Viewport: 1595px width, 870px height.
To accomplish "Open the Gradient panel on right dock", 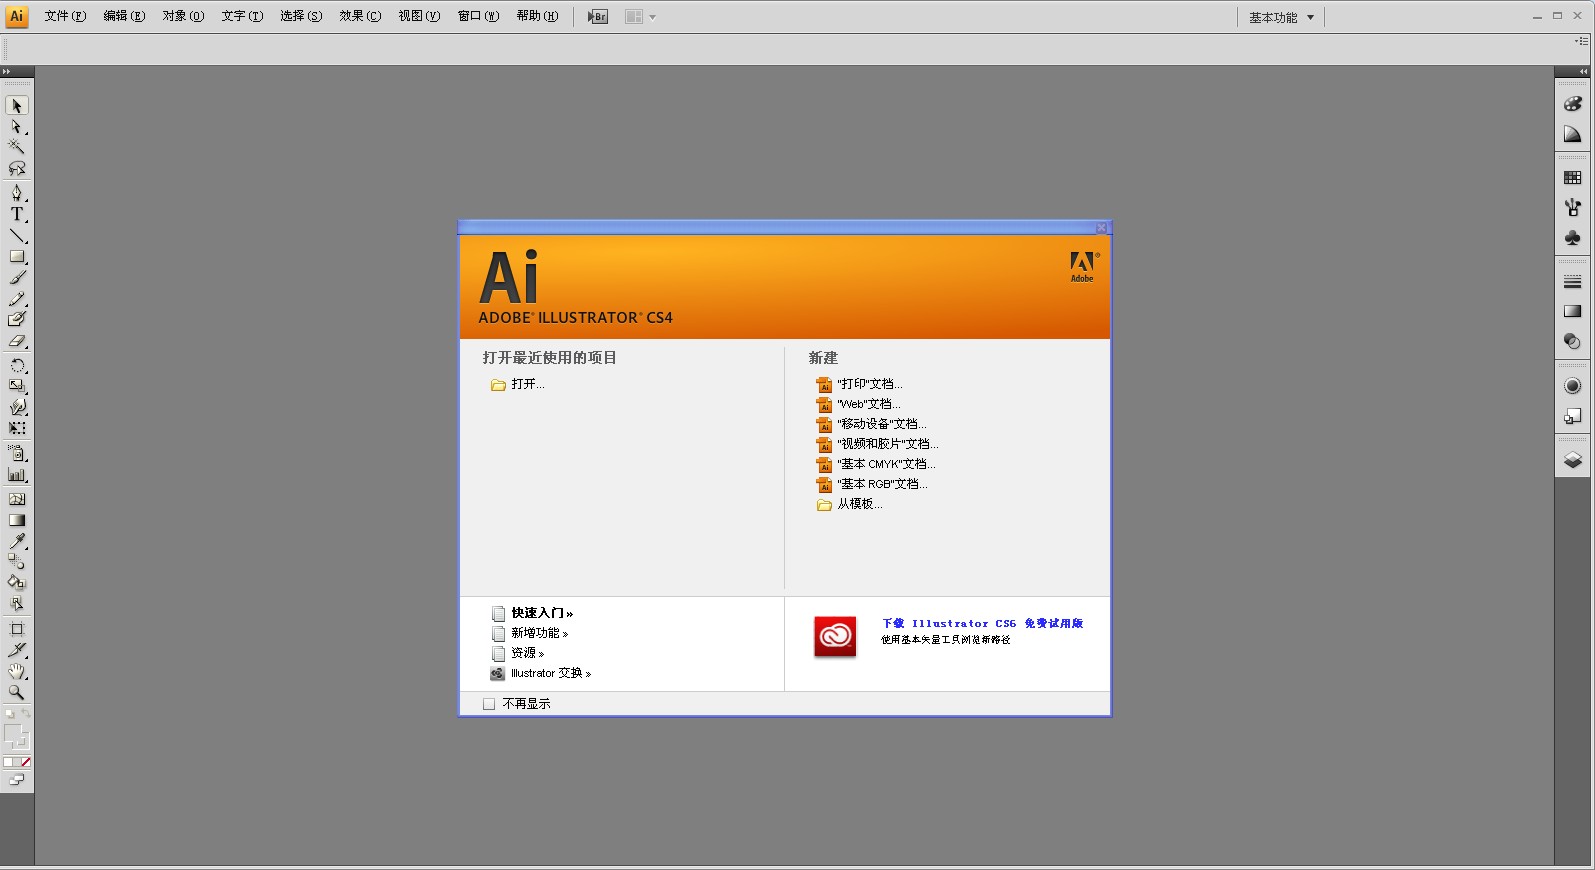I will 1573,311.
